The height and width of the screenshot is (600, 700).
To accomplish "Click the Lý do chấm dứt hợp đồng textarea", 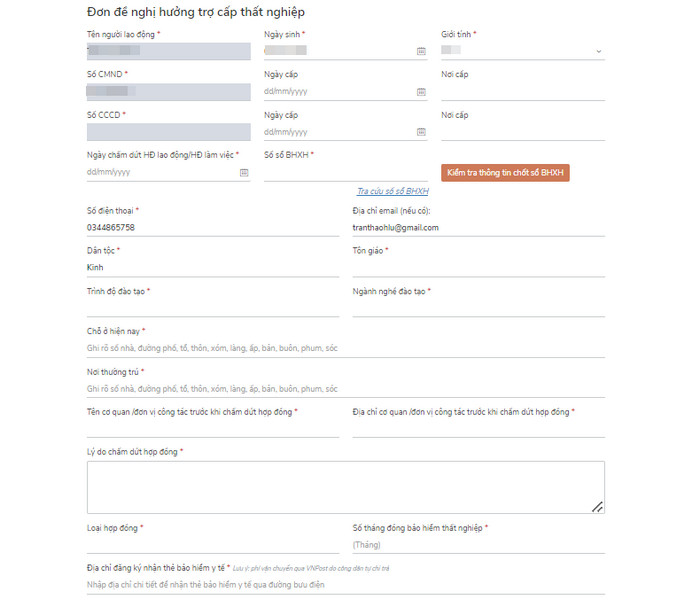I will (x=346, y=488).
